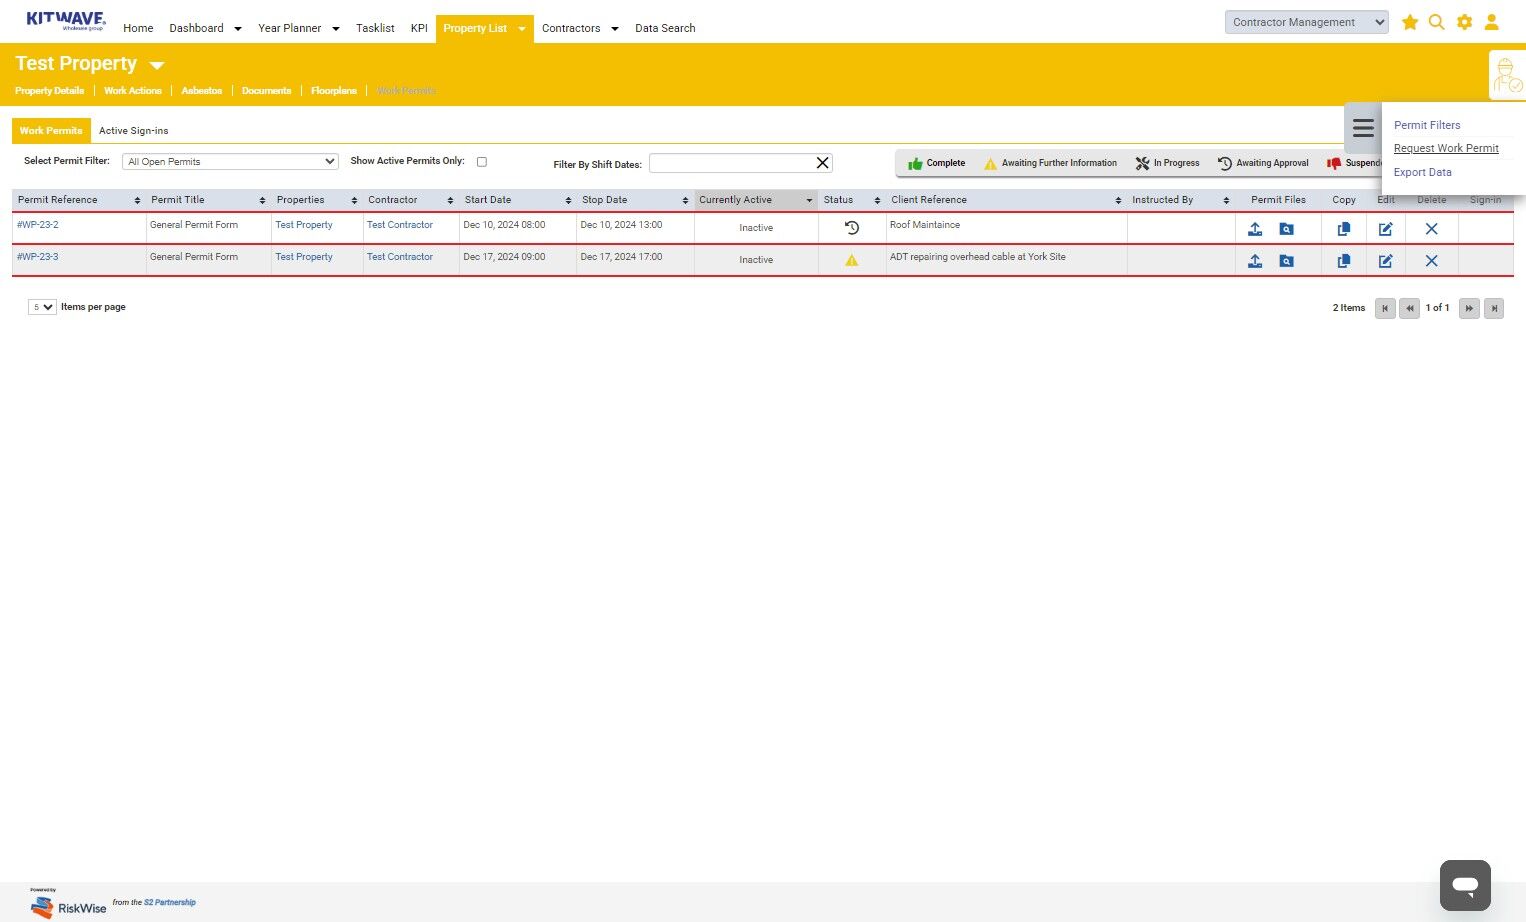Expand the Test Property title arrow
This screenshot has width=1526, height=922.
(156, 65)
